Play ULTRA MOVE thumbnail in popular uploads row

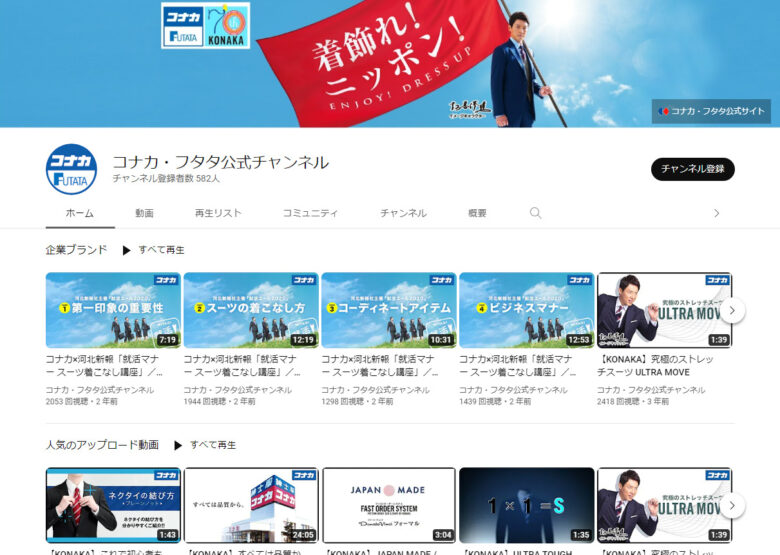(664, 505)
